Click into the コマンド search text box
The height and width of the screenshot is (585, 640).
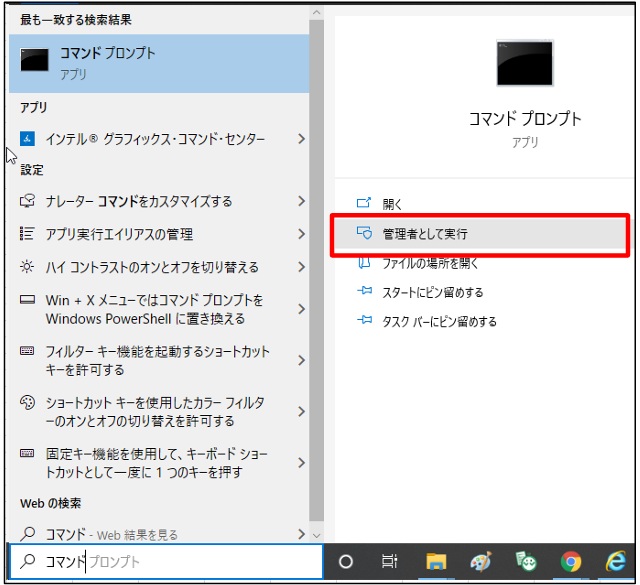click(167, 562)
